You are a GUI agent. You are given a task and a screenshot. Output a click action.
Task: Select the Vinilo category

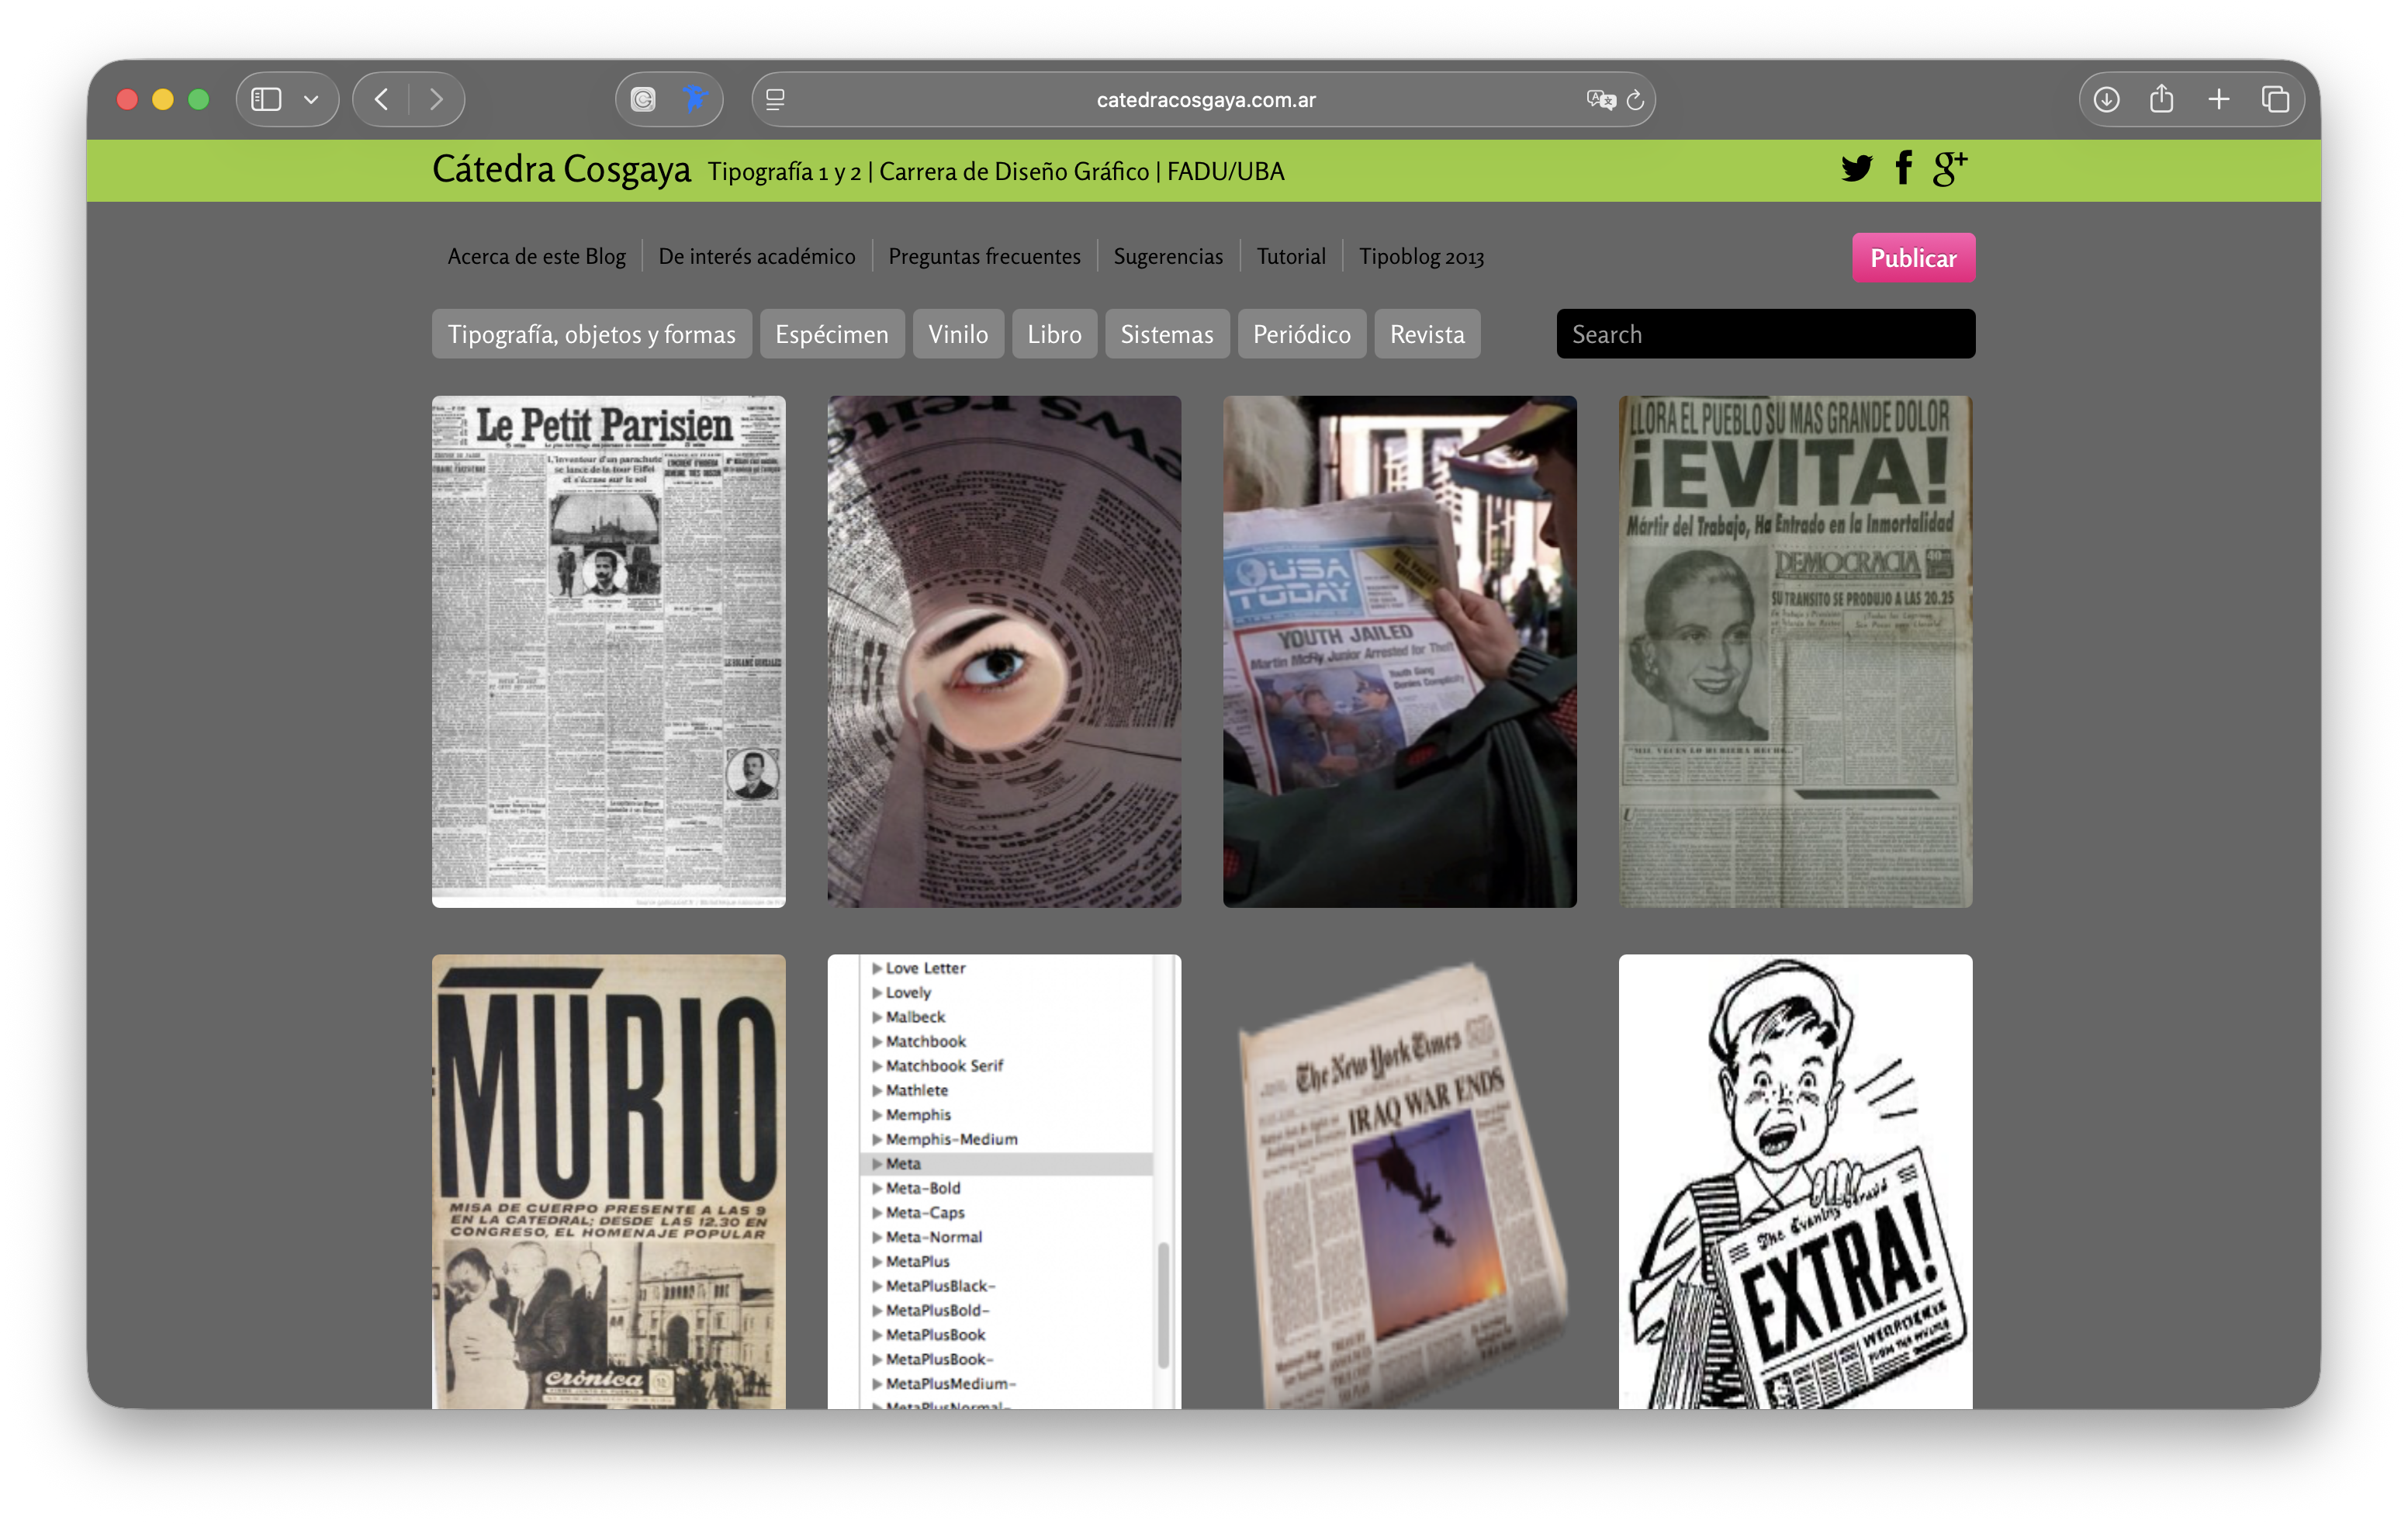(x=958, y=334)
